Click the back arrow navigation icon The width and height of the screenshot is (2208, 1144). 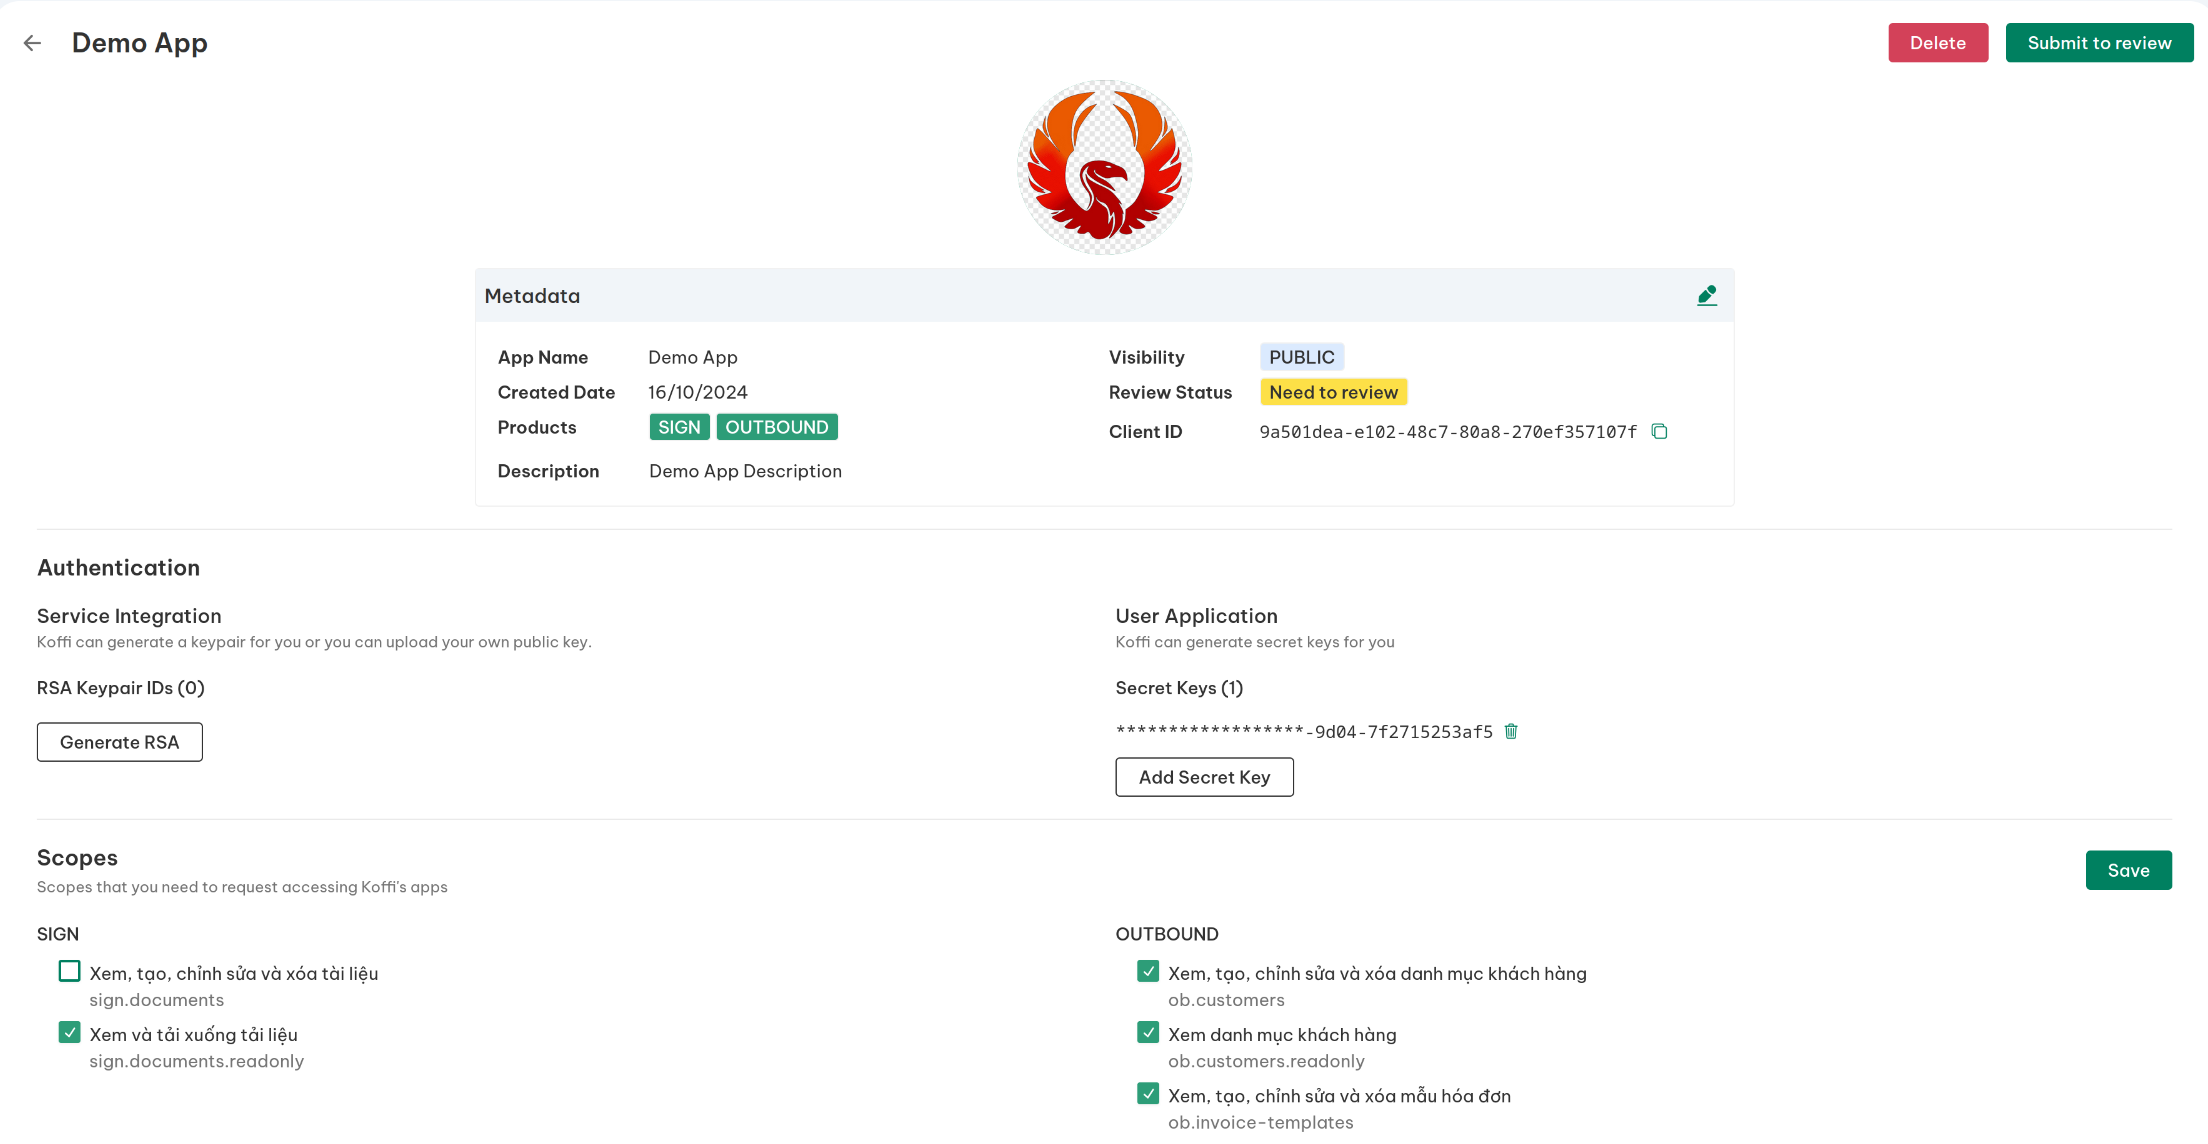(x=34, y=42)
